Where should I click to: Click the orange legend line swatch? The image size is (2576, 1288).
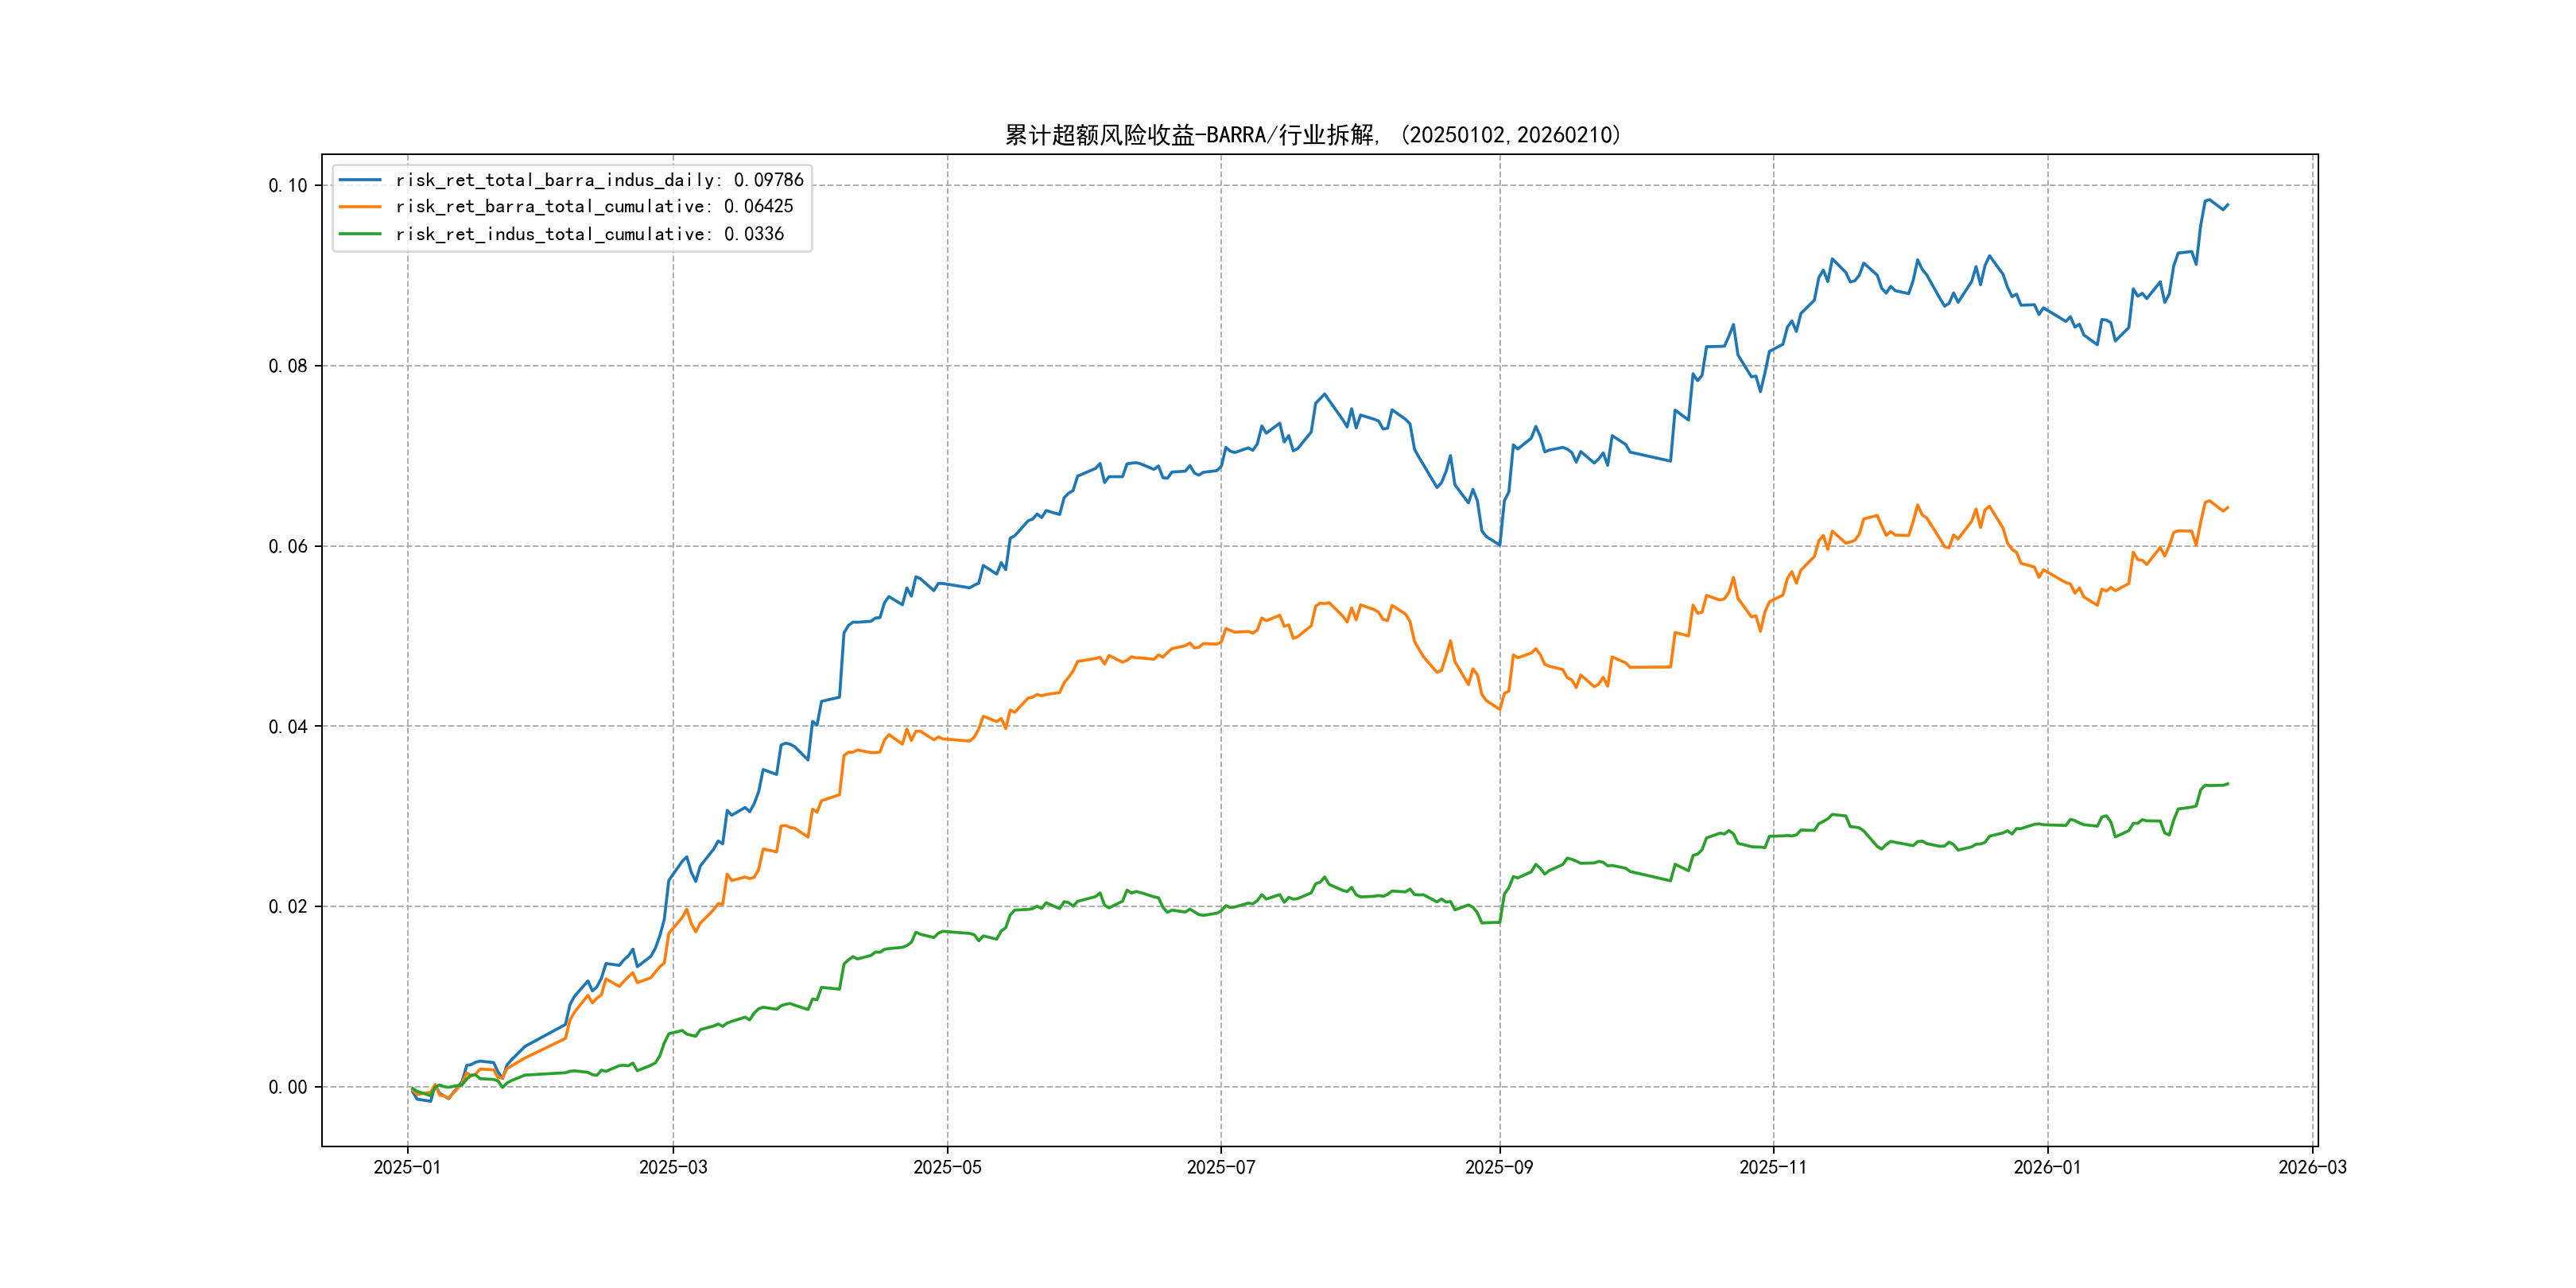(x=360, y=207)
